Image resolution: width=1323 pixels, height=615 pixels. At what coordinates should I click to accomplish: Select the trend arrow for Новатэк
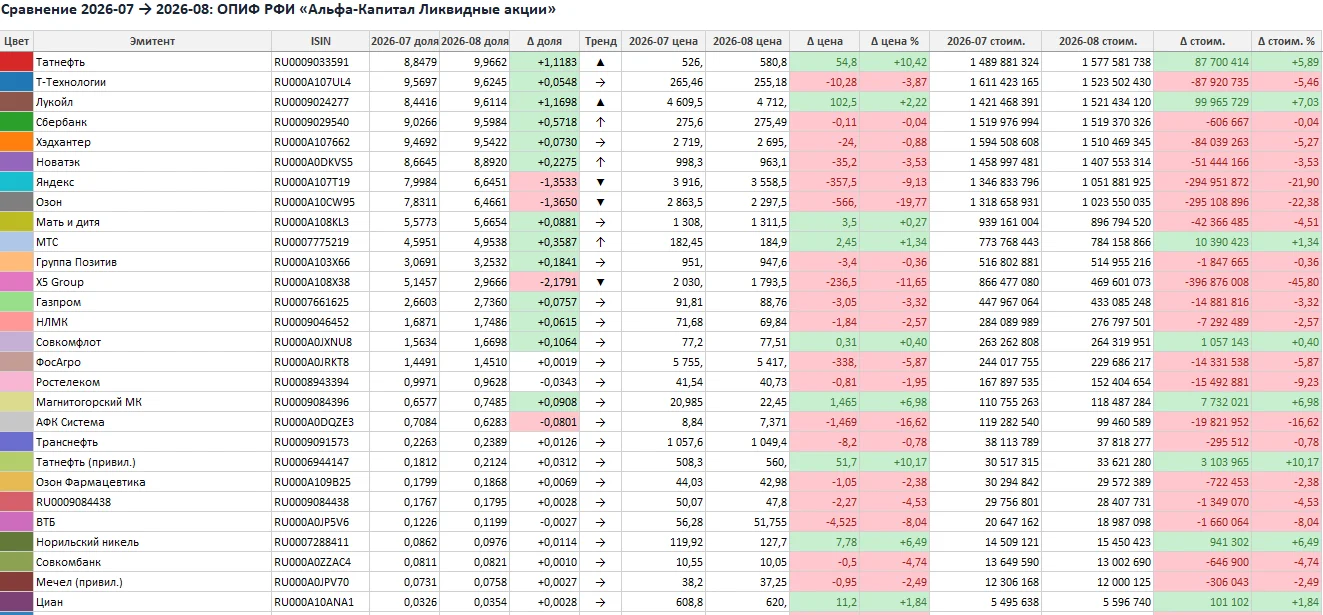click(x=600, y=162)
